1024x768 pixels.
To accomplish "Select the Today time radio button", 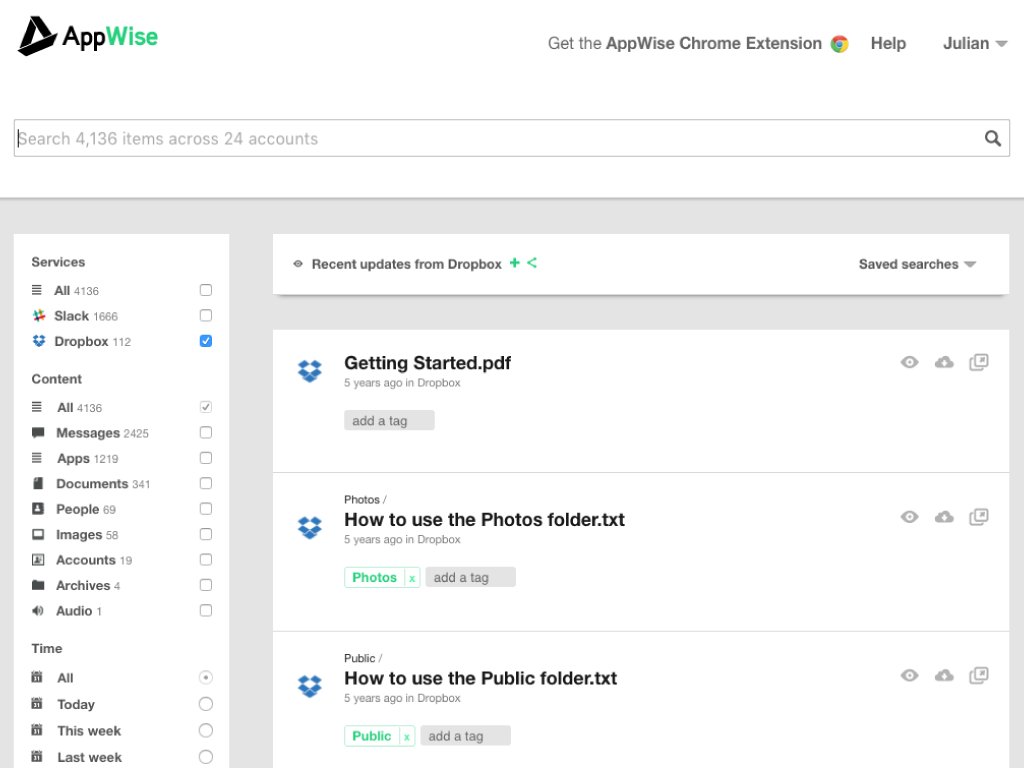I will 206,704.
